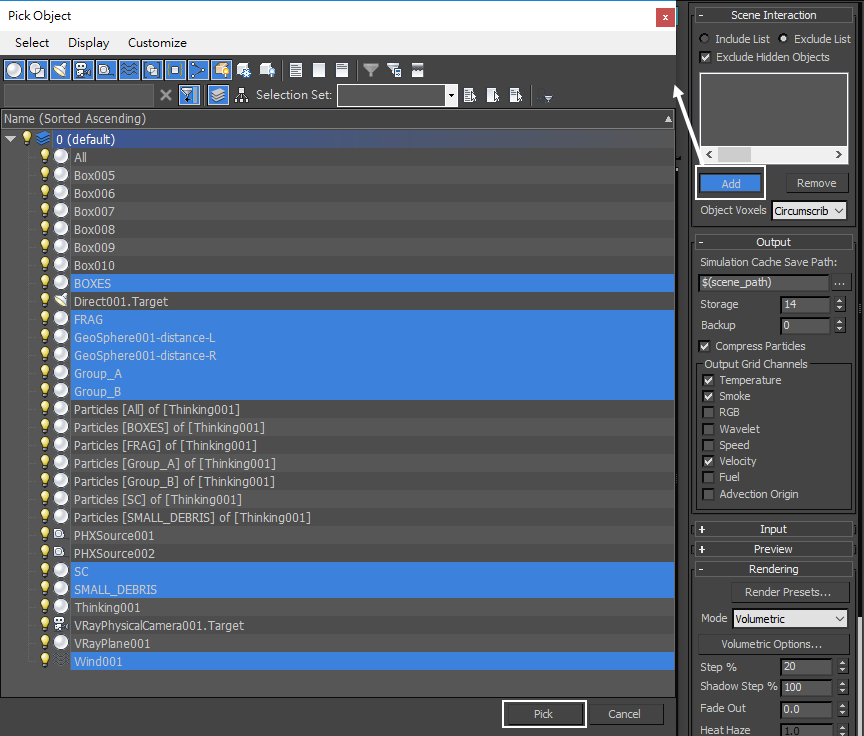Toggle the selection filter funnel button
Viewport: 864px width, 736px height.
coord(189,95)
